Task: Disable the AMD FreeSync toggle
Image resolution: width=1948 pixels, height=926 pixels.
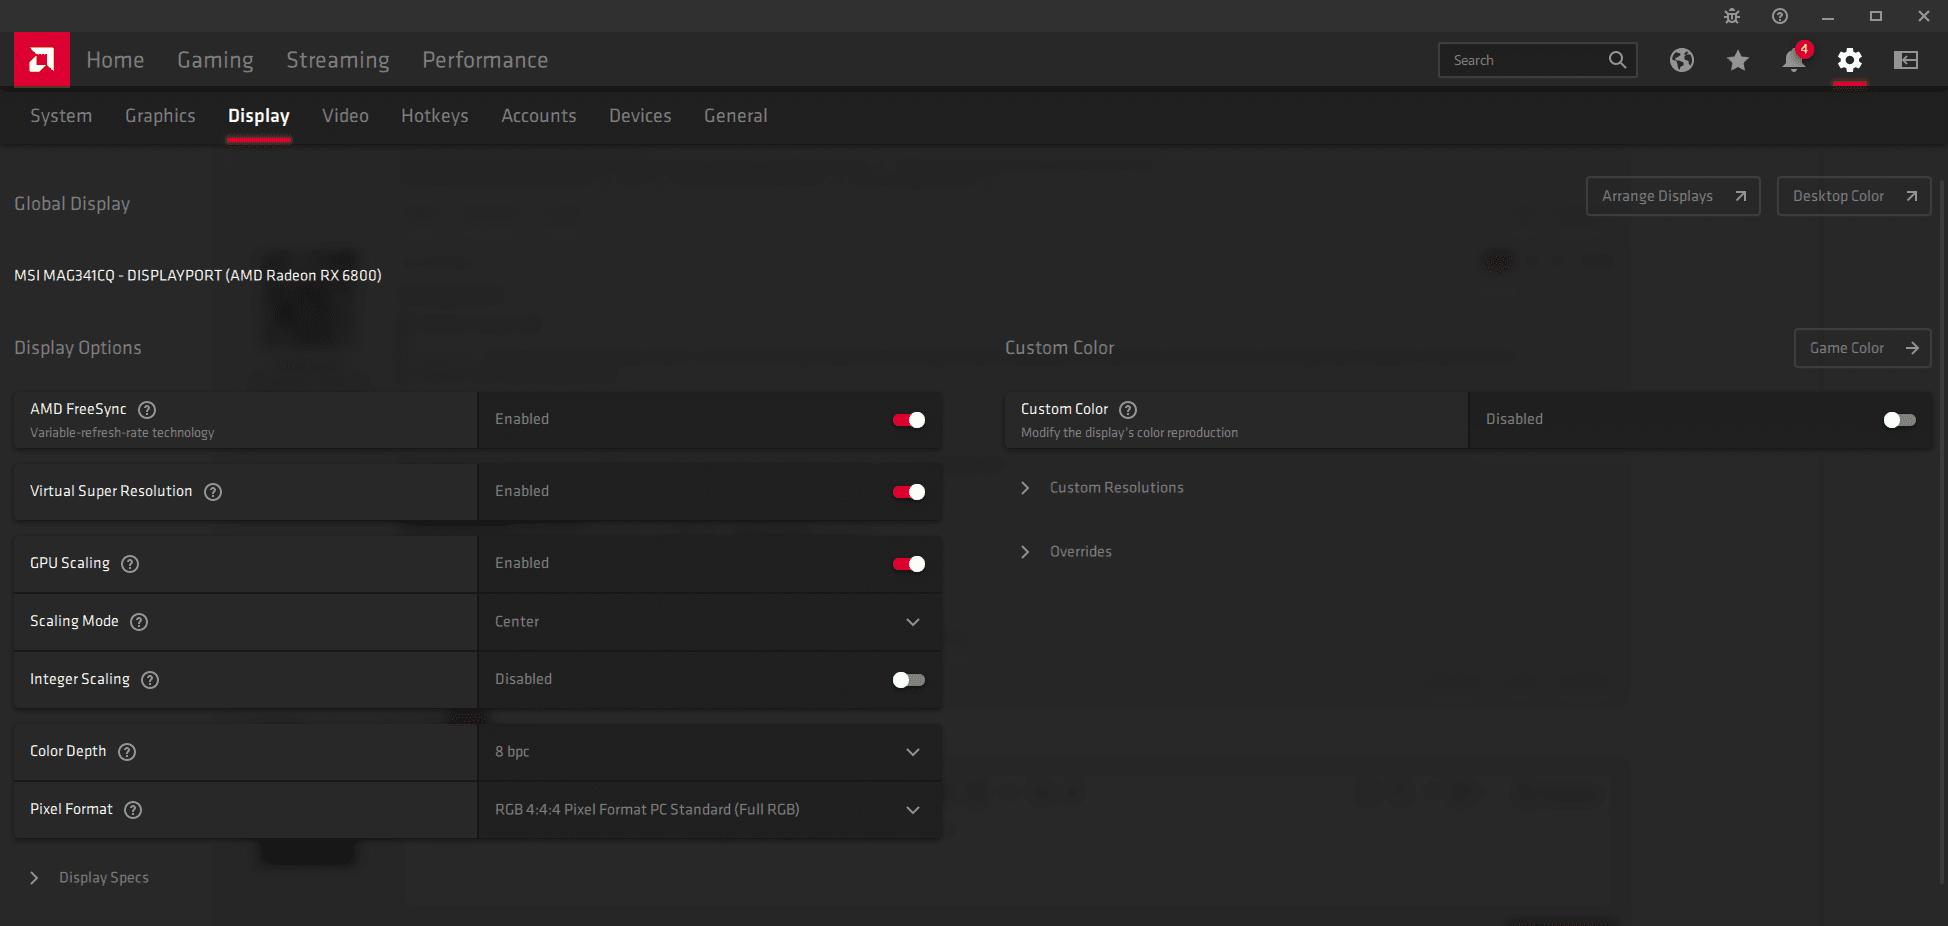Action: [x=909, y=420]
